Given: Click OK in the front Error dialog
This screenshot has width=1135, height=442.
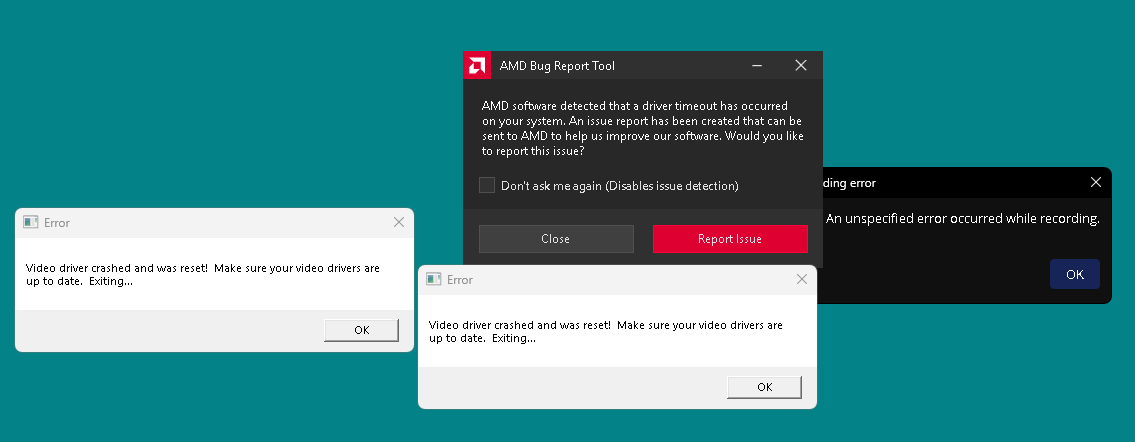Looking at the screenshot, I should tap(765, 387).
